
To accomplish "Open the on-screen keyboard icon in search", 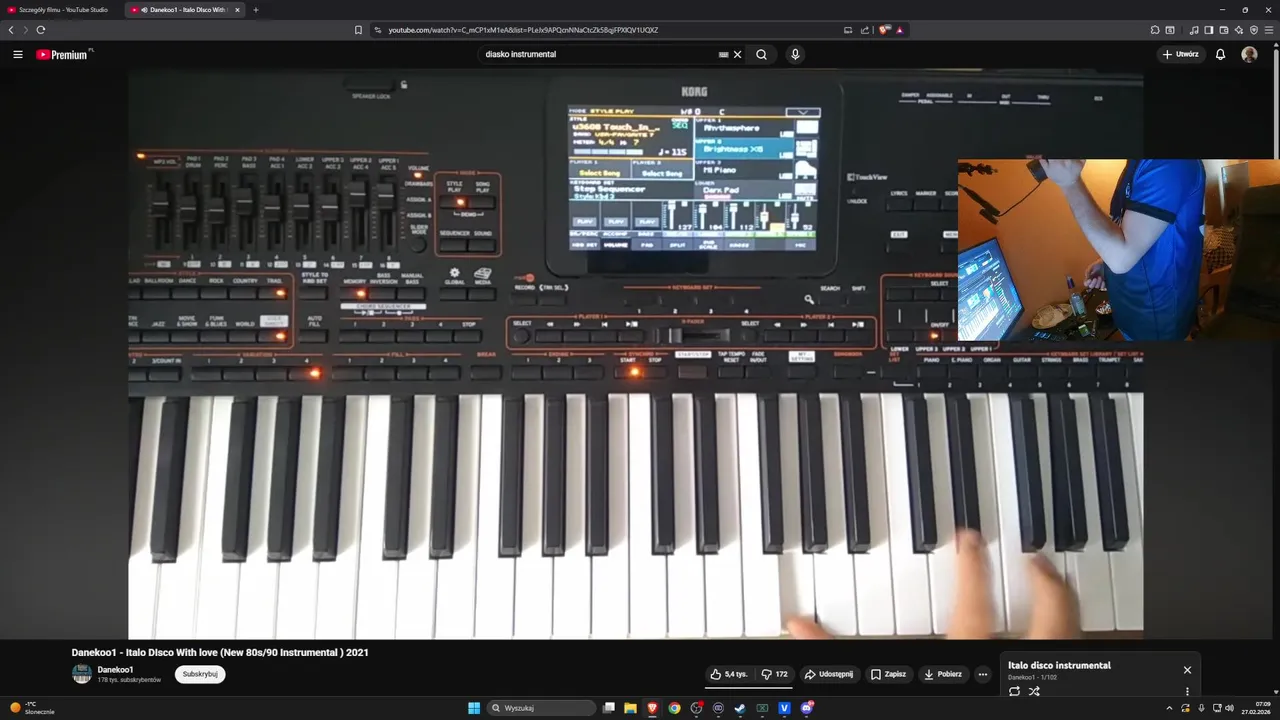I will click(724, 54).
